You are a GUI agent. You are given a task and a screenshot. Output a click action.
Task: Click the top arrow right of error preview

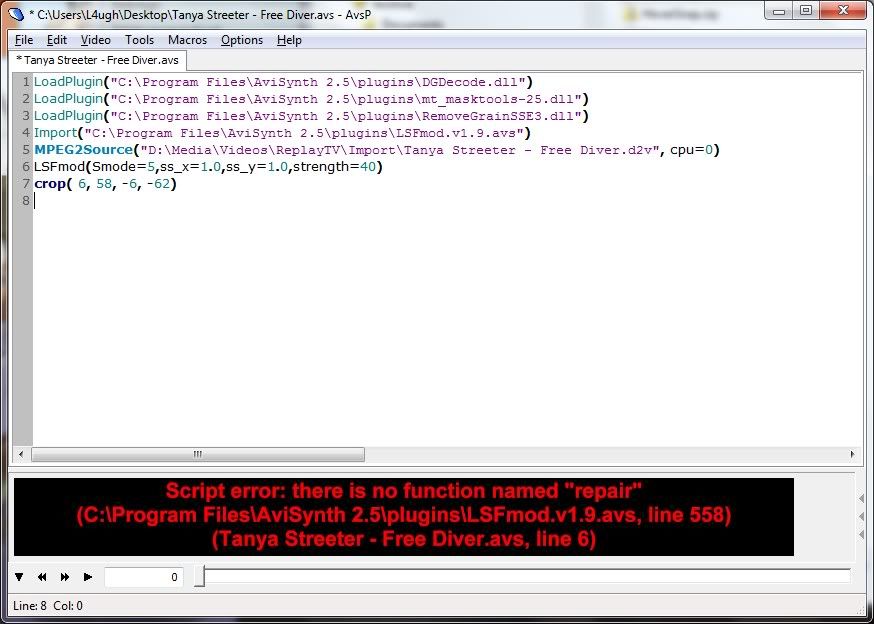click(861, 497)
